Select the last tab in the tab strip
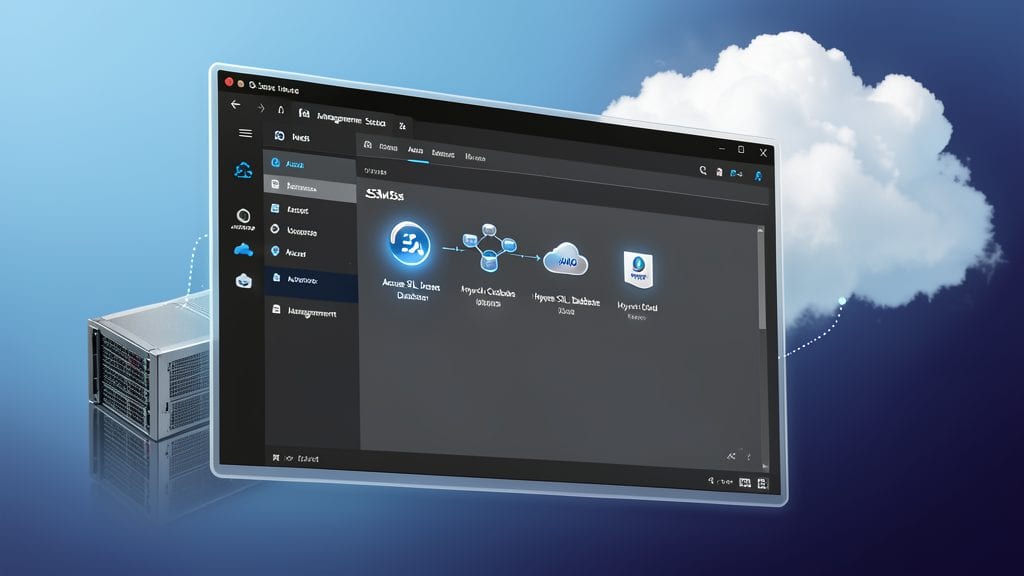This screenshot has width=1024, height=576. pyautogui.click(x=475, y=157)
